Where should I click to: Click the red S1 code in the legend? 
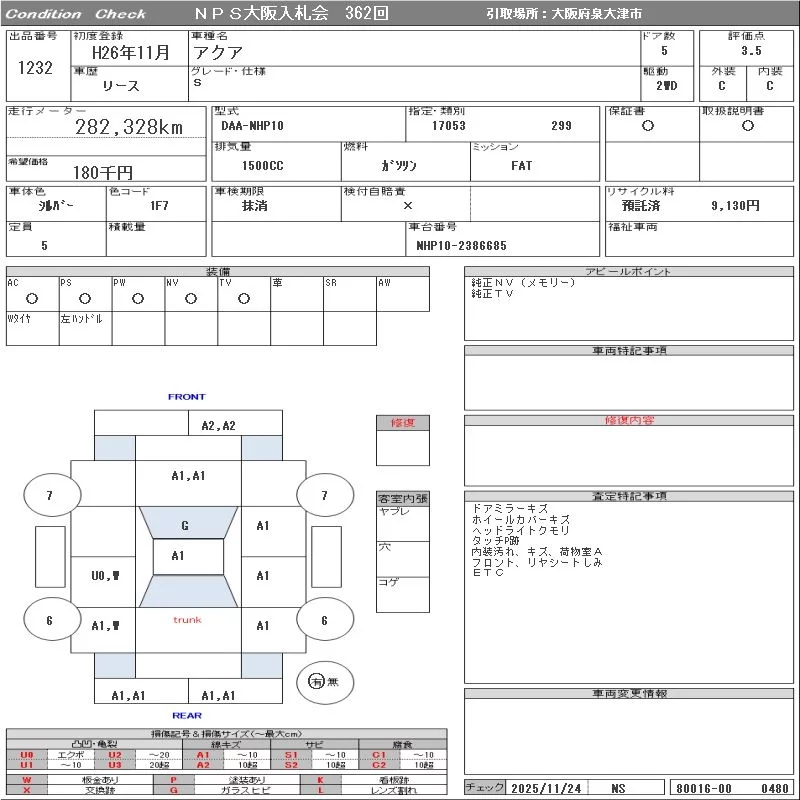(x=291, y=755)
